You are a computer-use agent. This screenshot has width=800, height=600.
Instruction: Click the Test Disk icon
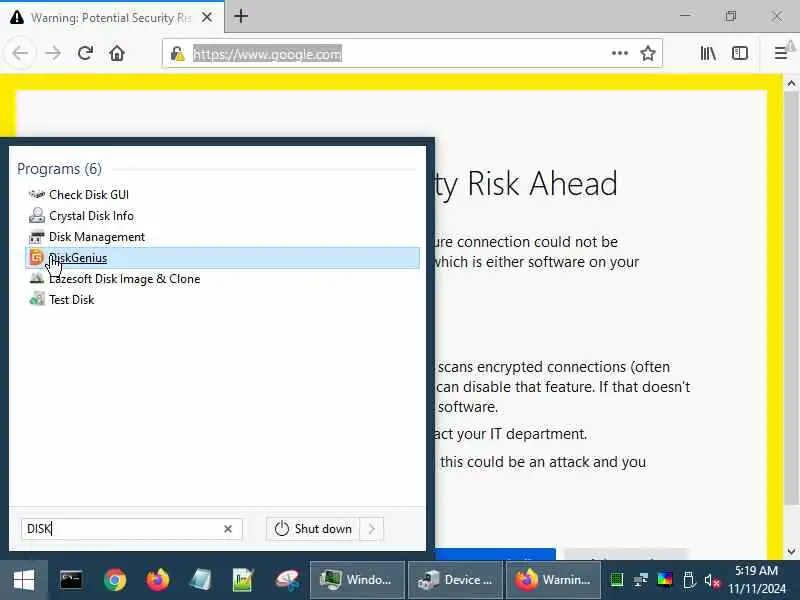click(37, 299)
